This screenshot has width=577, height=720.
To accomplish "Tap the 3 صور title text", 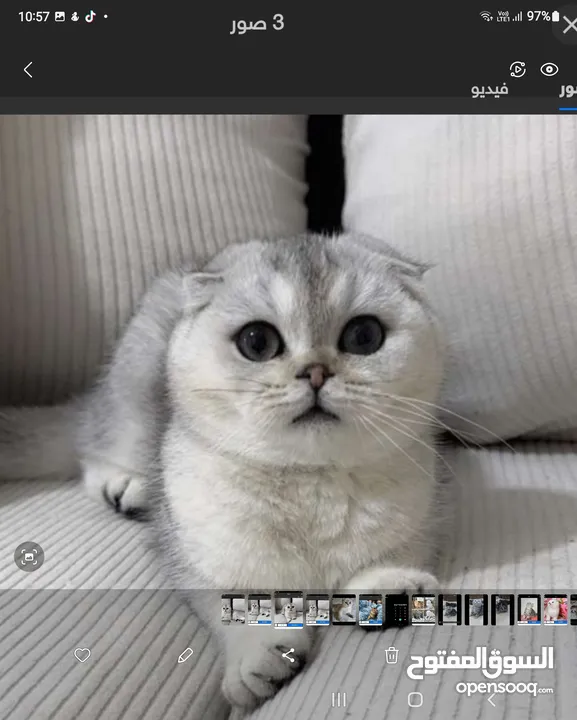I will point(258,22).
